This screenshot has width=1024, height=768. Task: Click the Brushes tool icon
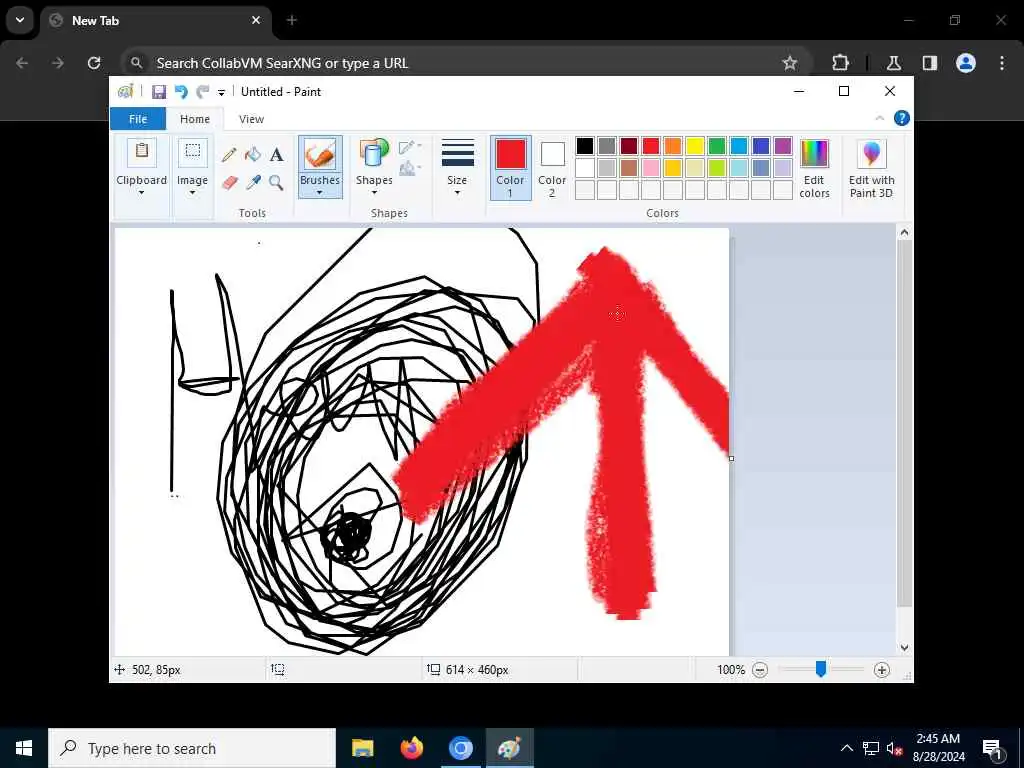pyautogui.click(x=320, y=155)
